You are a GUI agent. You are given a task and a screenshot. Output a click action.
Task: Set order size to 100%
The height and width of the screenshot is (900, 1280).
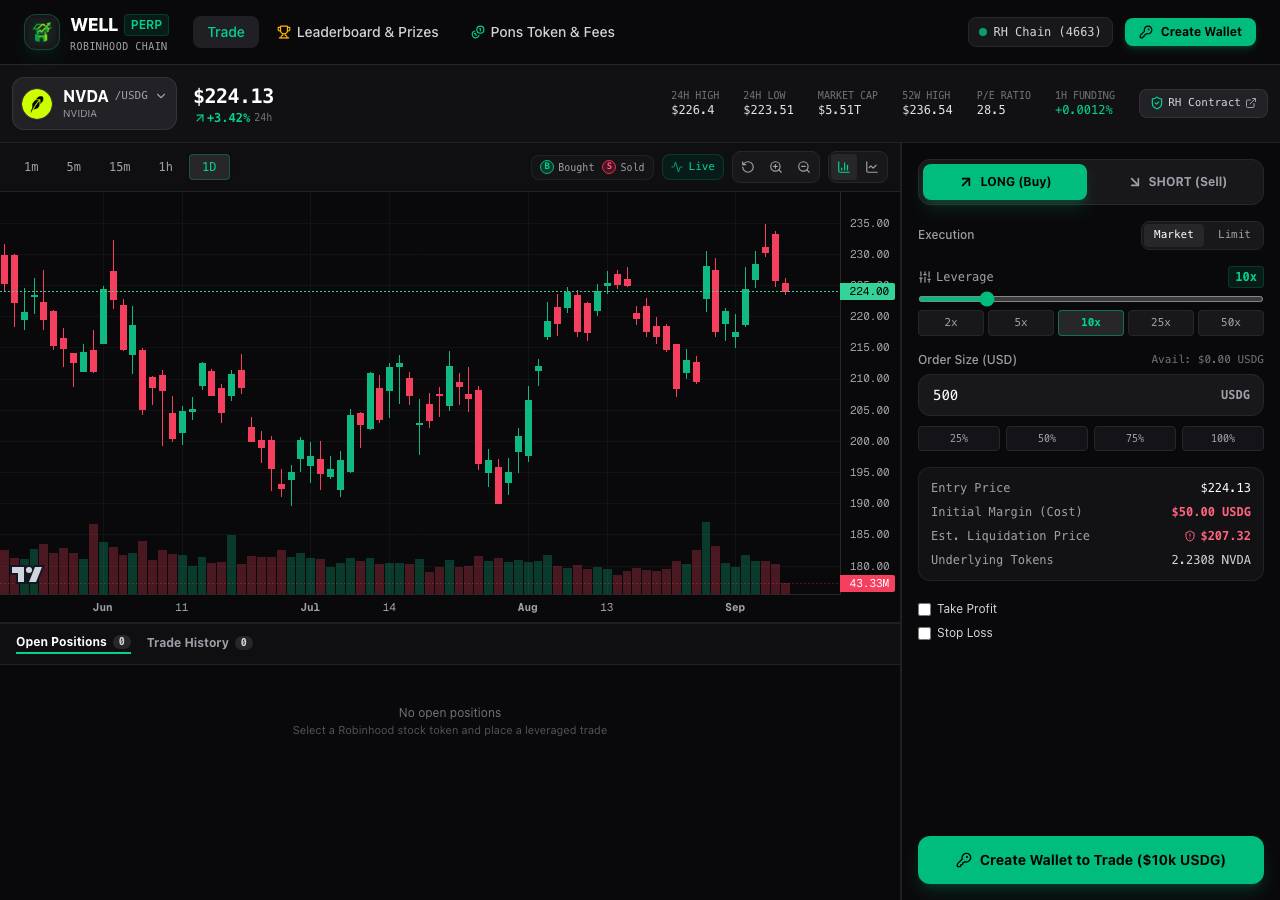tap(1223, 438)
